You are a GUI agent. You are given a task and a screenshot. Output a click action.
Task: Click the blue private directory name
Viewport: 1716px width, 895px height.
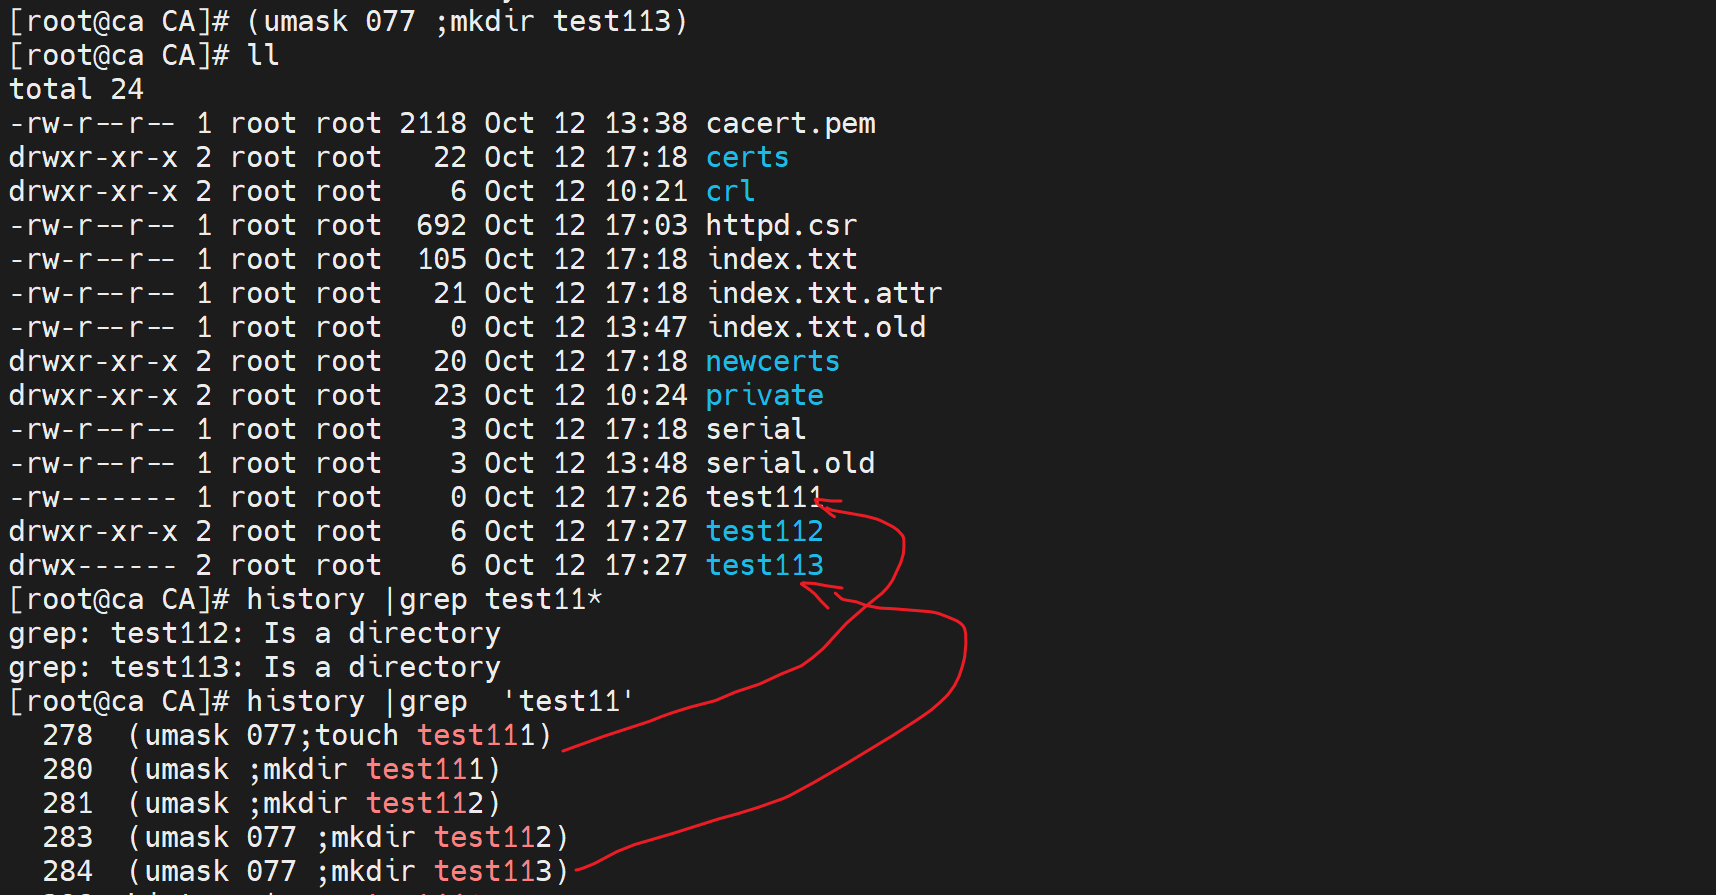point(764,396)
